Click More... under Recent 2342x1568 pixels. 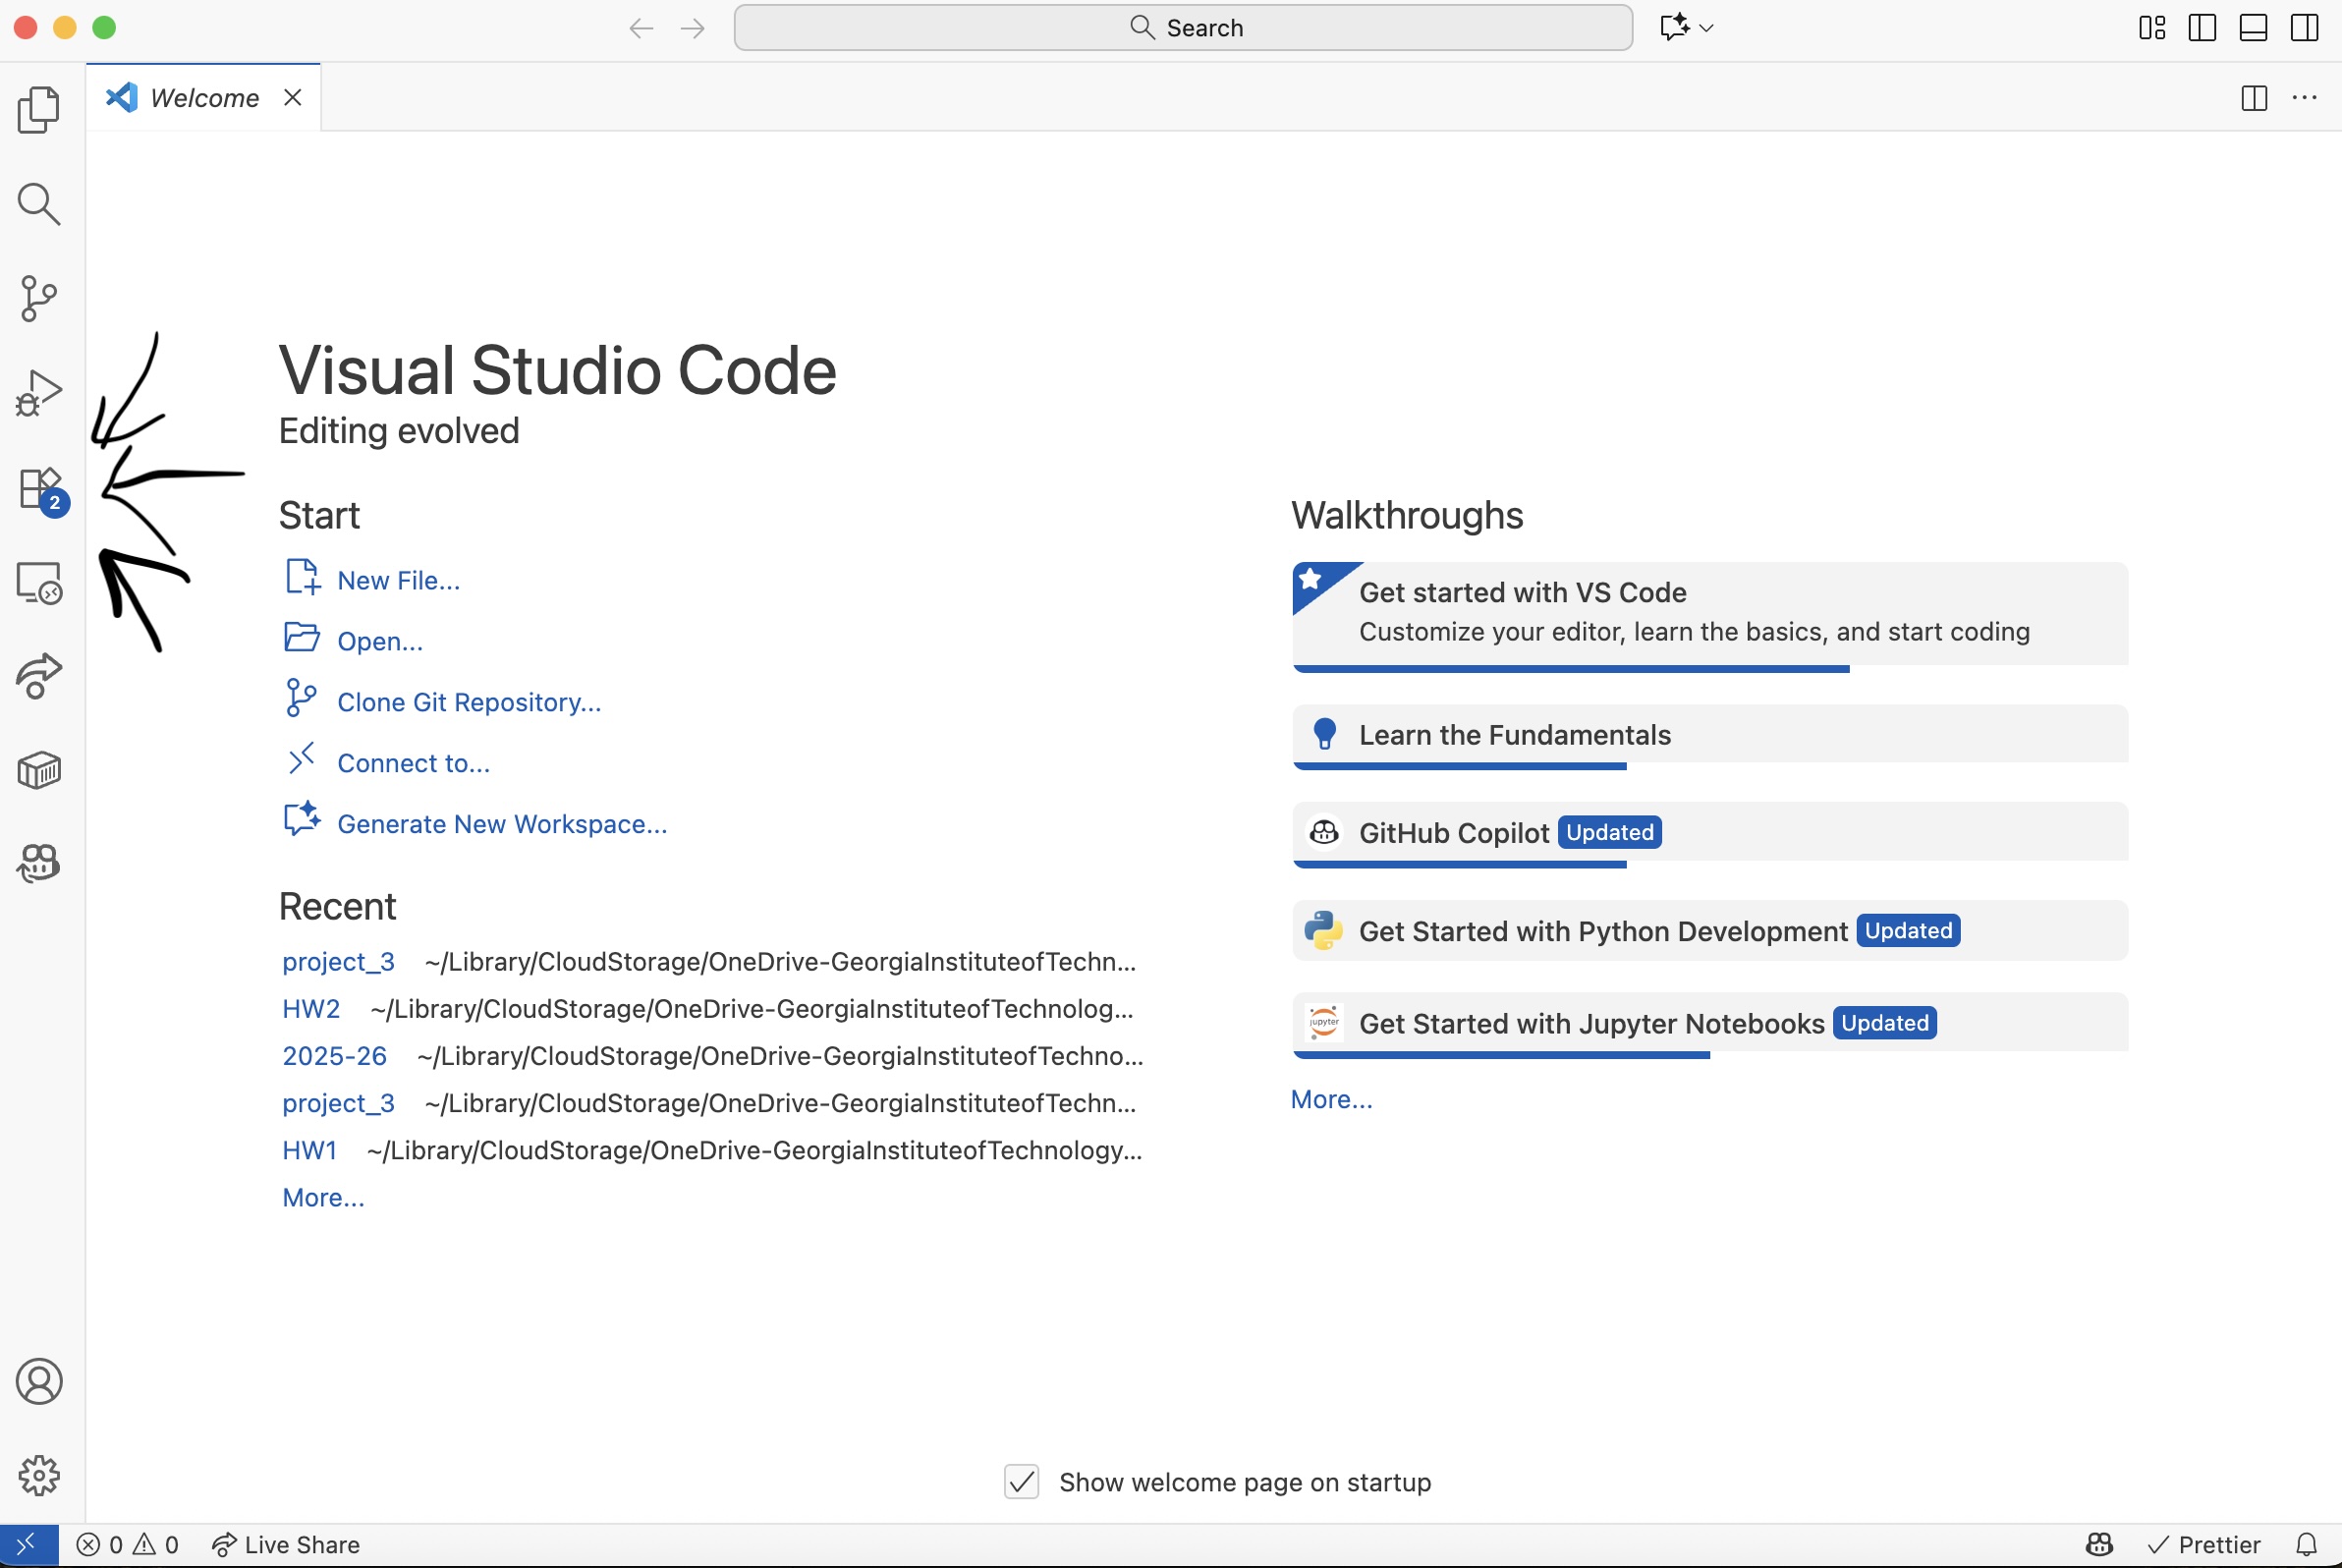[x=323, y=1197]
